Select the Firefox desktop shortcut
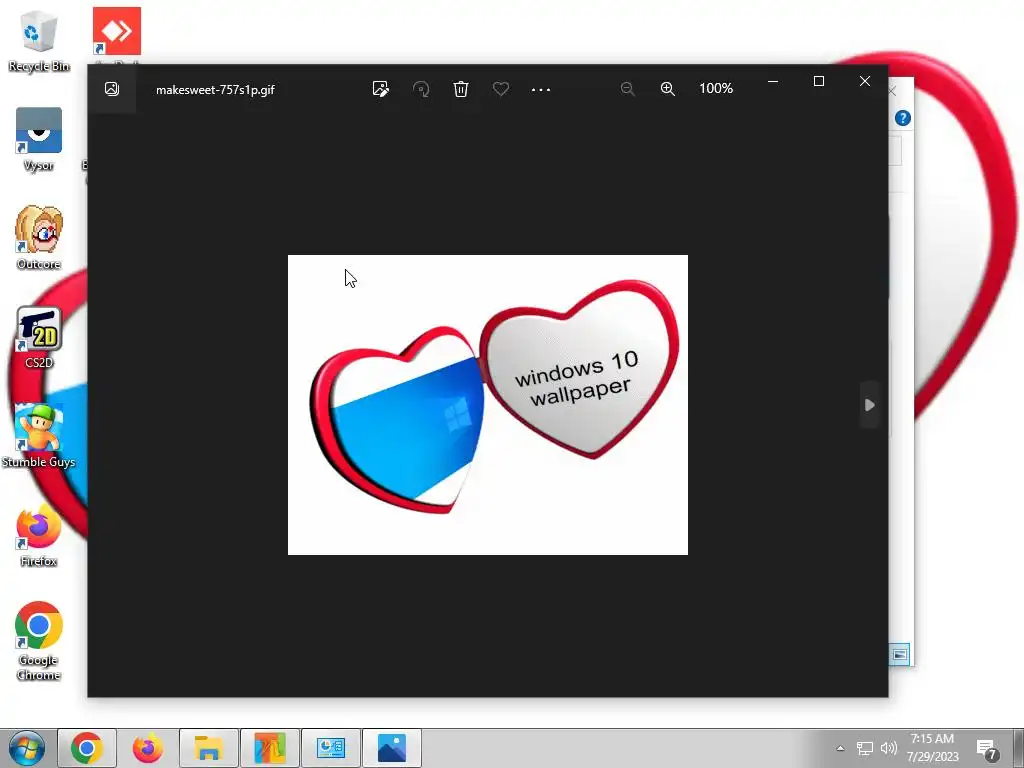Viewport: 1024px width, 768px height. tap(39, 536)
